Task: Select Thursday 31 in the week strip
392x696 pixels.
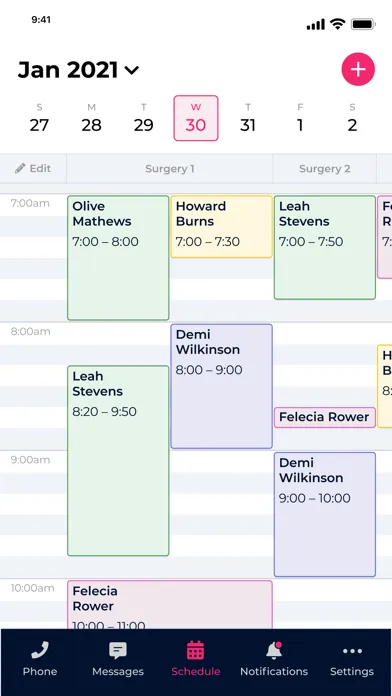Action: (x=248, y=119)
